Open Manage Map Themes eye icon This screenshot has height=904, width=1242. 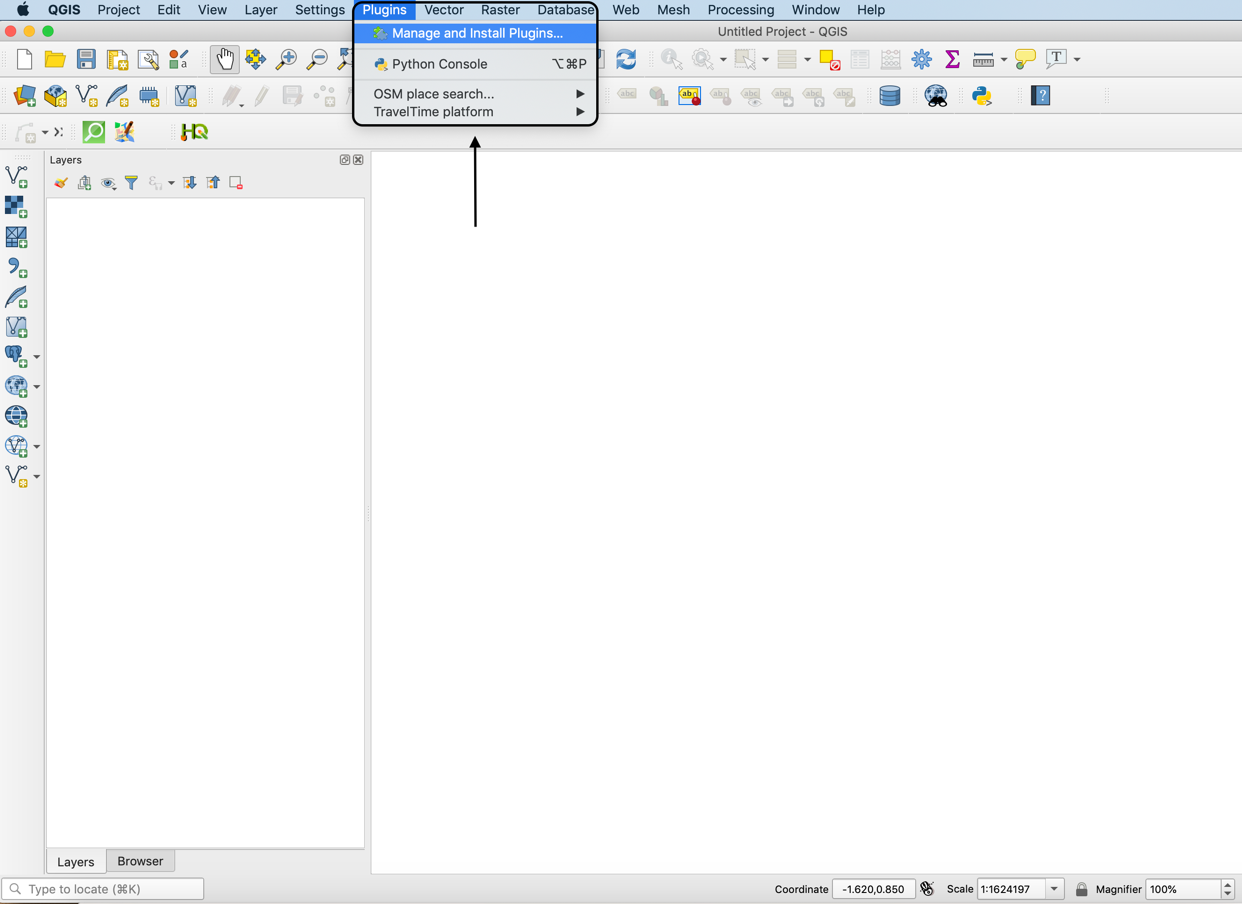(108, 183)
